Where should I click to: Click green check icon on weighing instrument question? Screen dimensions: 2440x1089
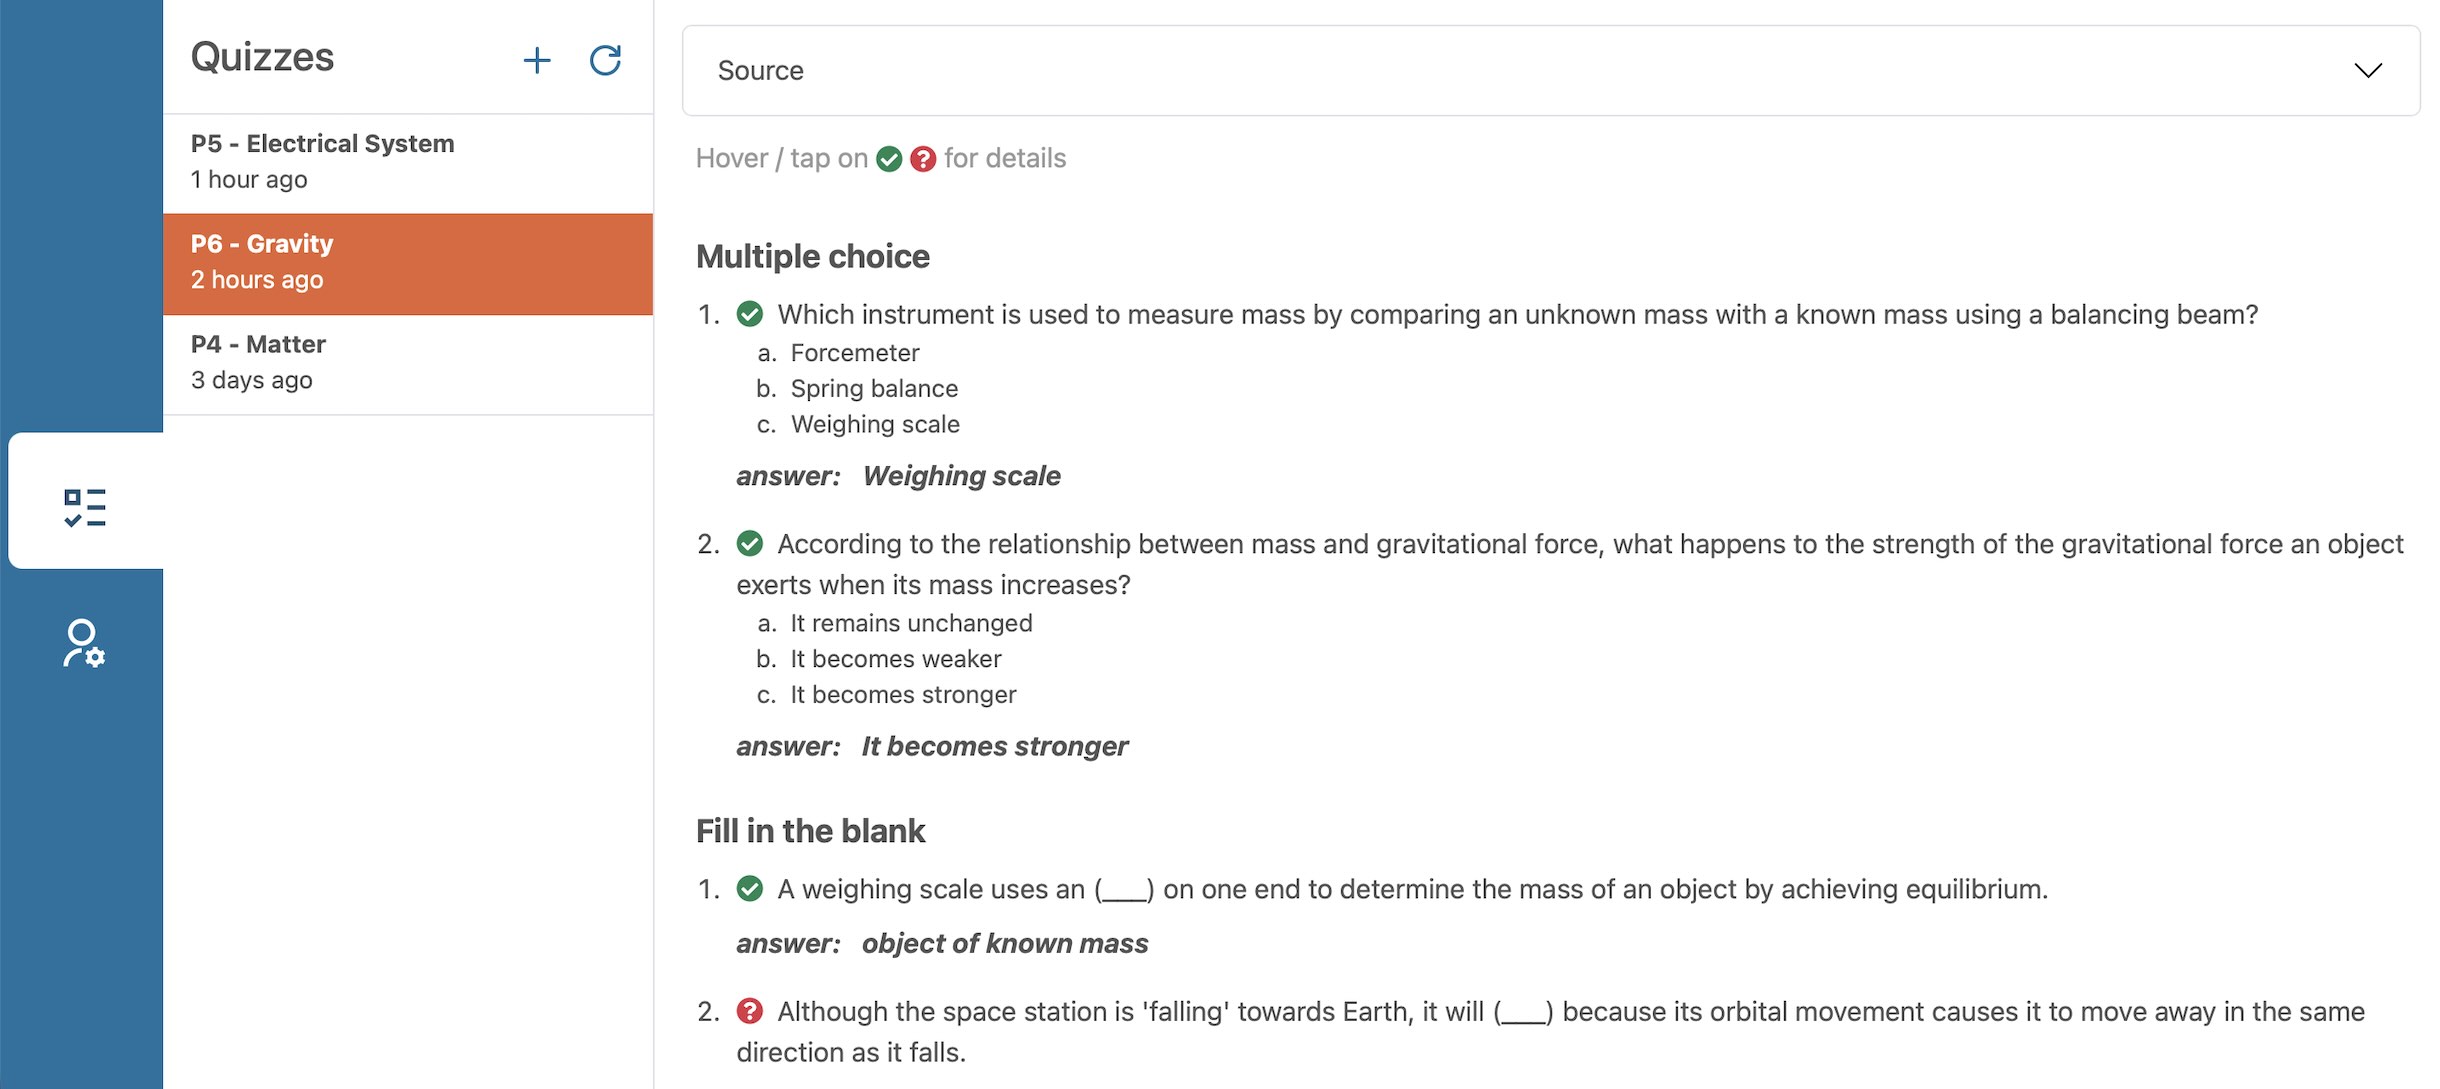[750, 314]
